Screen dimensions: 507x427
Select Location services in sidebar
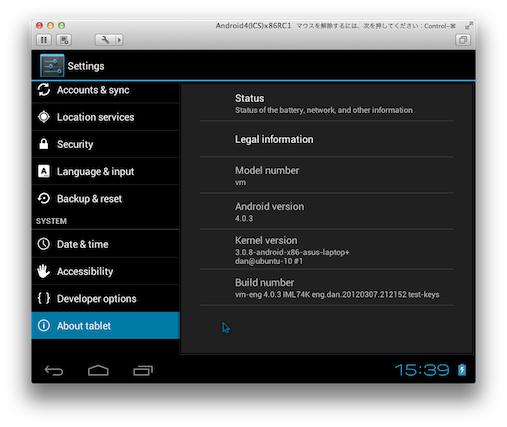[x=106, y=117]
